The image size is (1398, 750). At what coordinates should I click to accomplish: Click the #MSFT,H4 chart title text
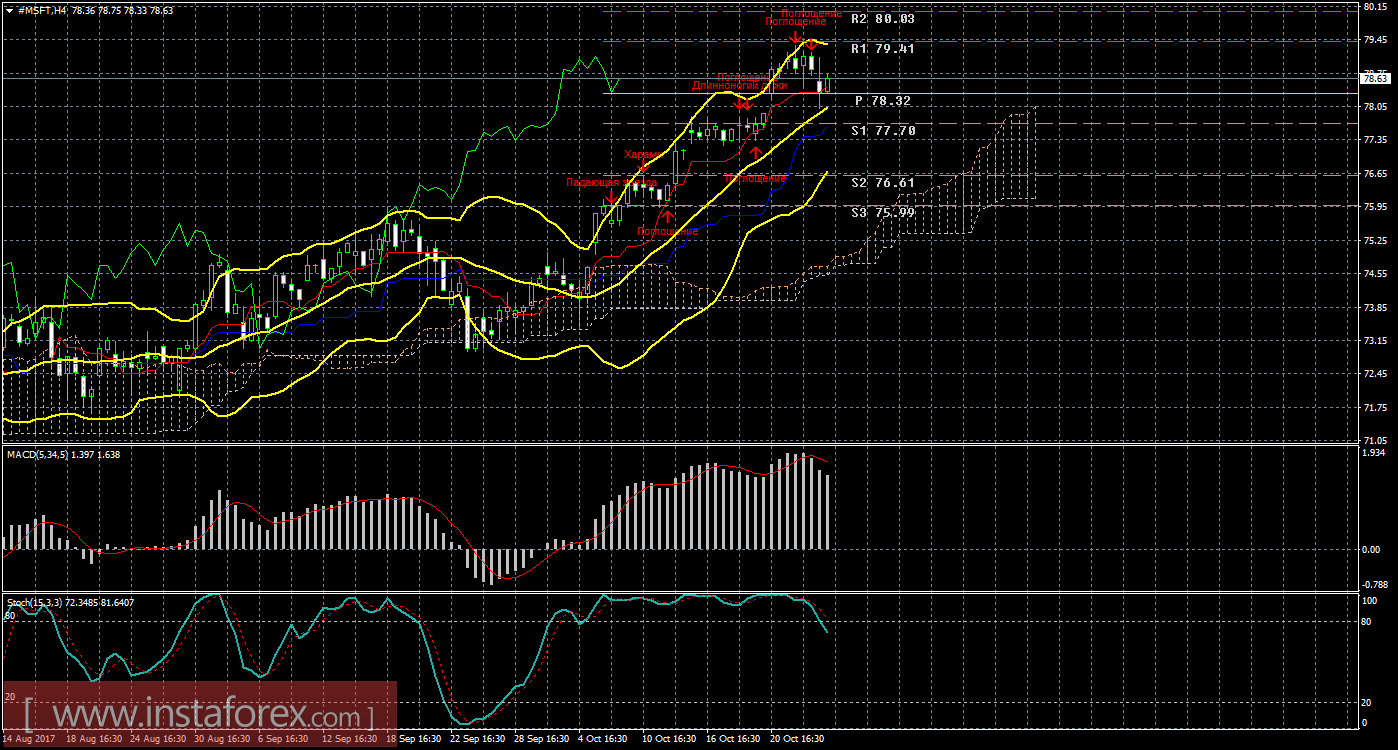point(50,9)
